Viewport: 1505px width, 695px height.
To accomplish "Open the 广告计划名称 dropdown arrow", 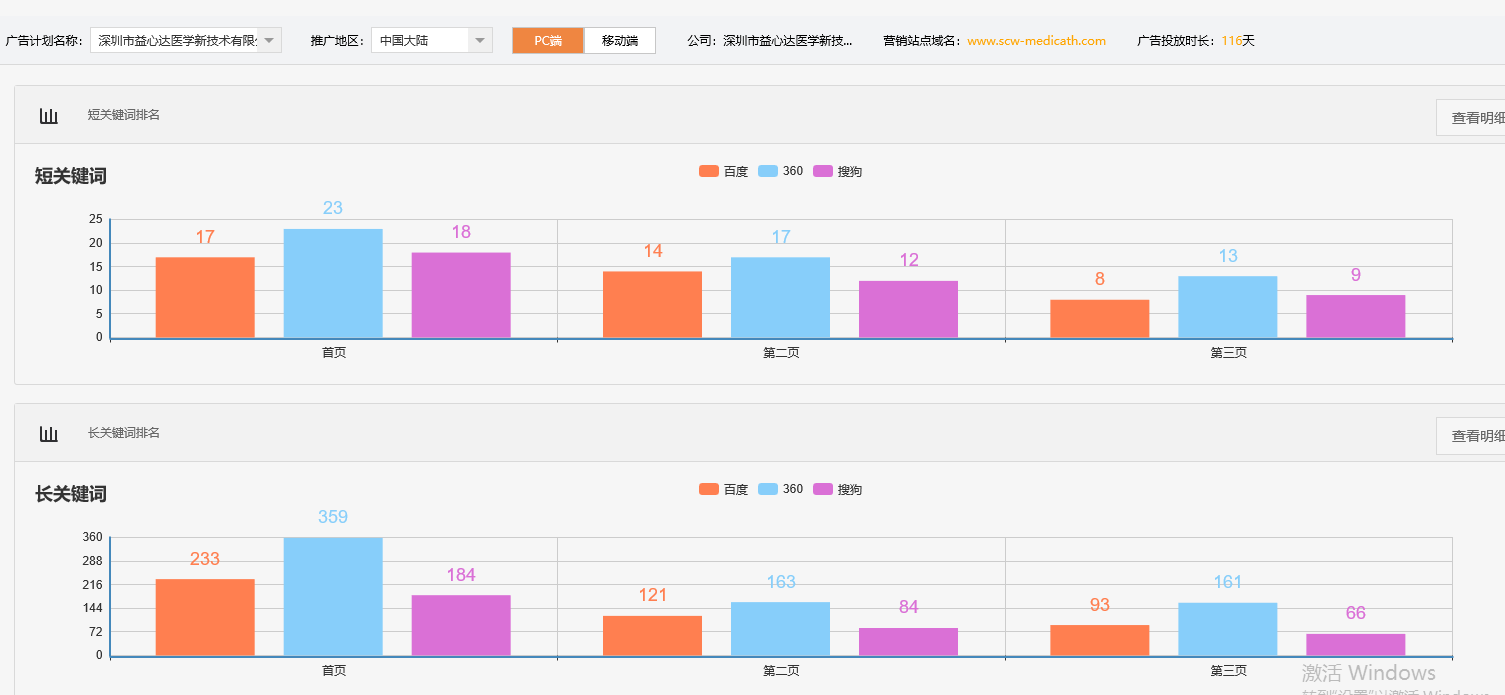I will (x=269, y=40).
